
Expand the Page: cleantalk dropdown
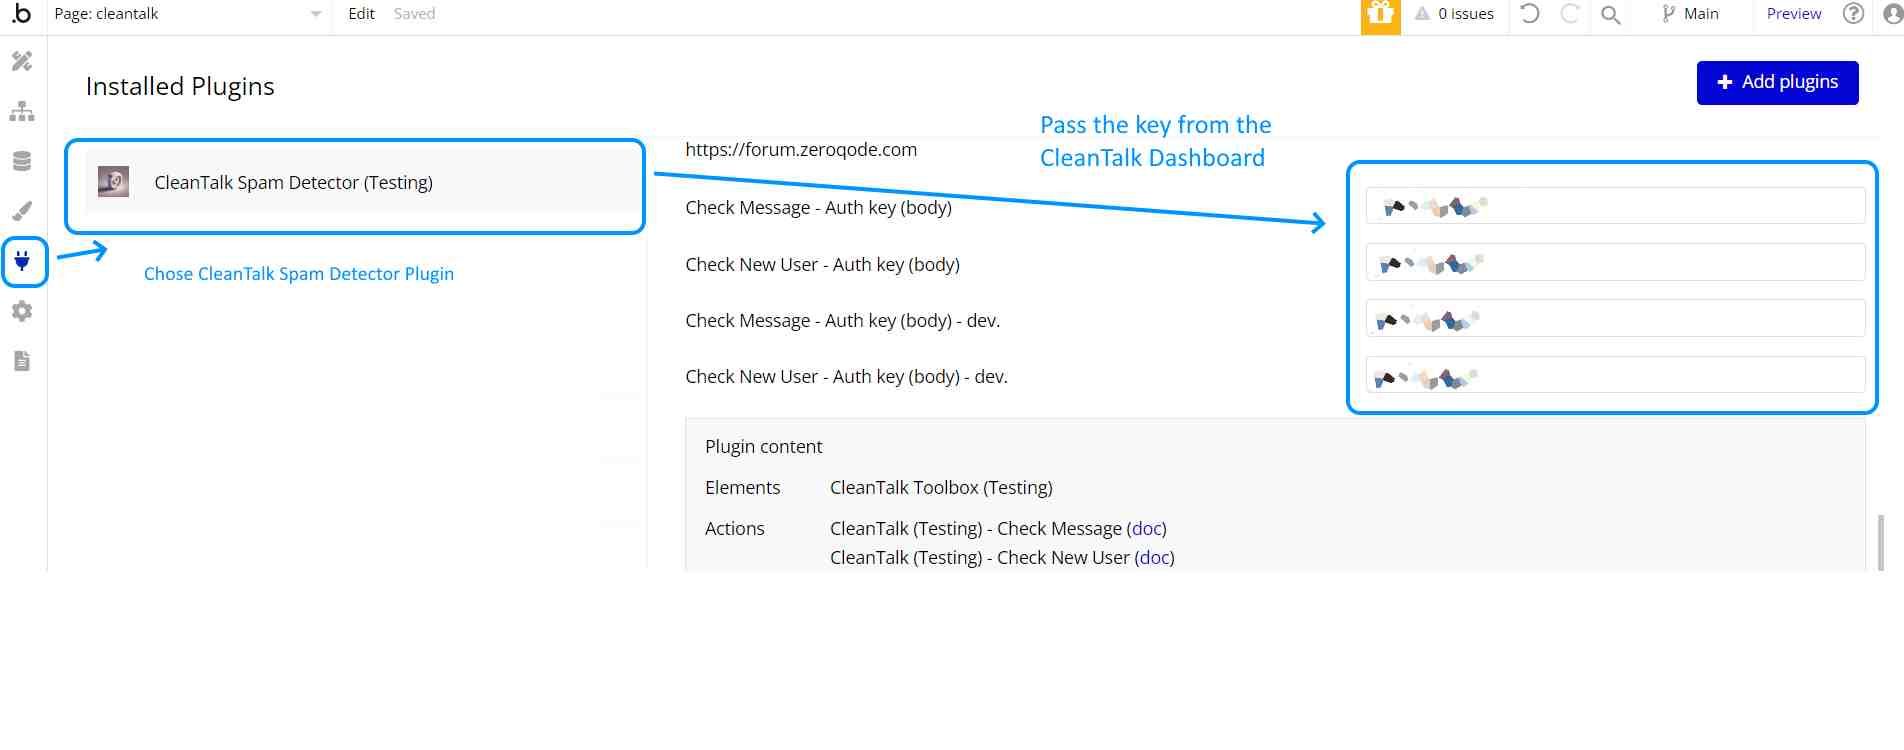click(x=189, y=14)
